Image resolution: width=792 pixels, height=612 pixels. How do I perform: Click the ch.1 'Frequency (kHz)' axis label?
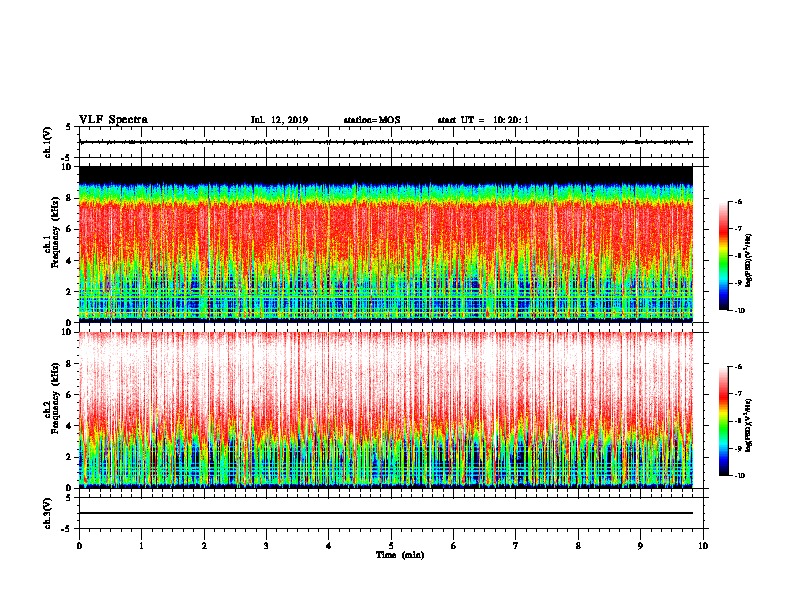click(55, 230)
